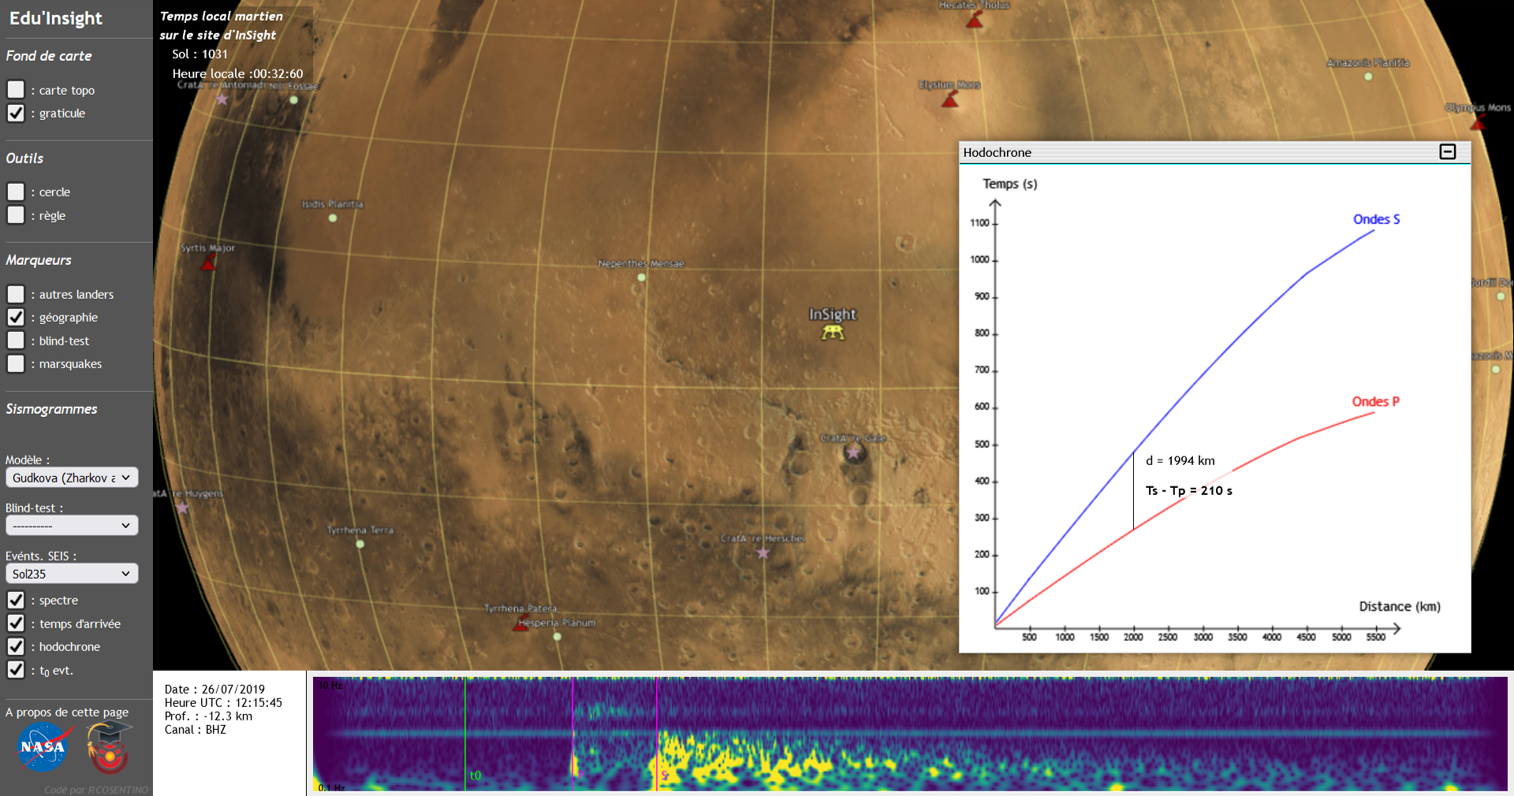
Task: Click Tyrrhena Terra green dot marker
Action: pos(360,544)
